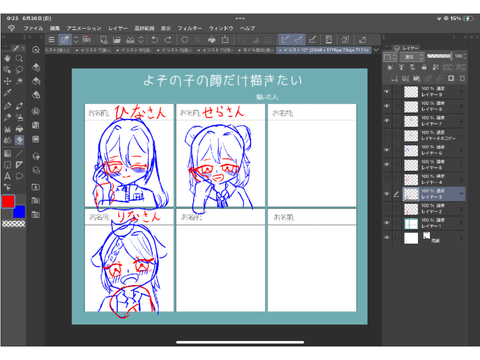Show the hidden レイヤー2 layer
This screenshot has width=480, height=360.
[387, 209]
